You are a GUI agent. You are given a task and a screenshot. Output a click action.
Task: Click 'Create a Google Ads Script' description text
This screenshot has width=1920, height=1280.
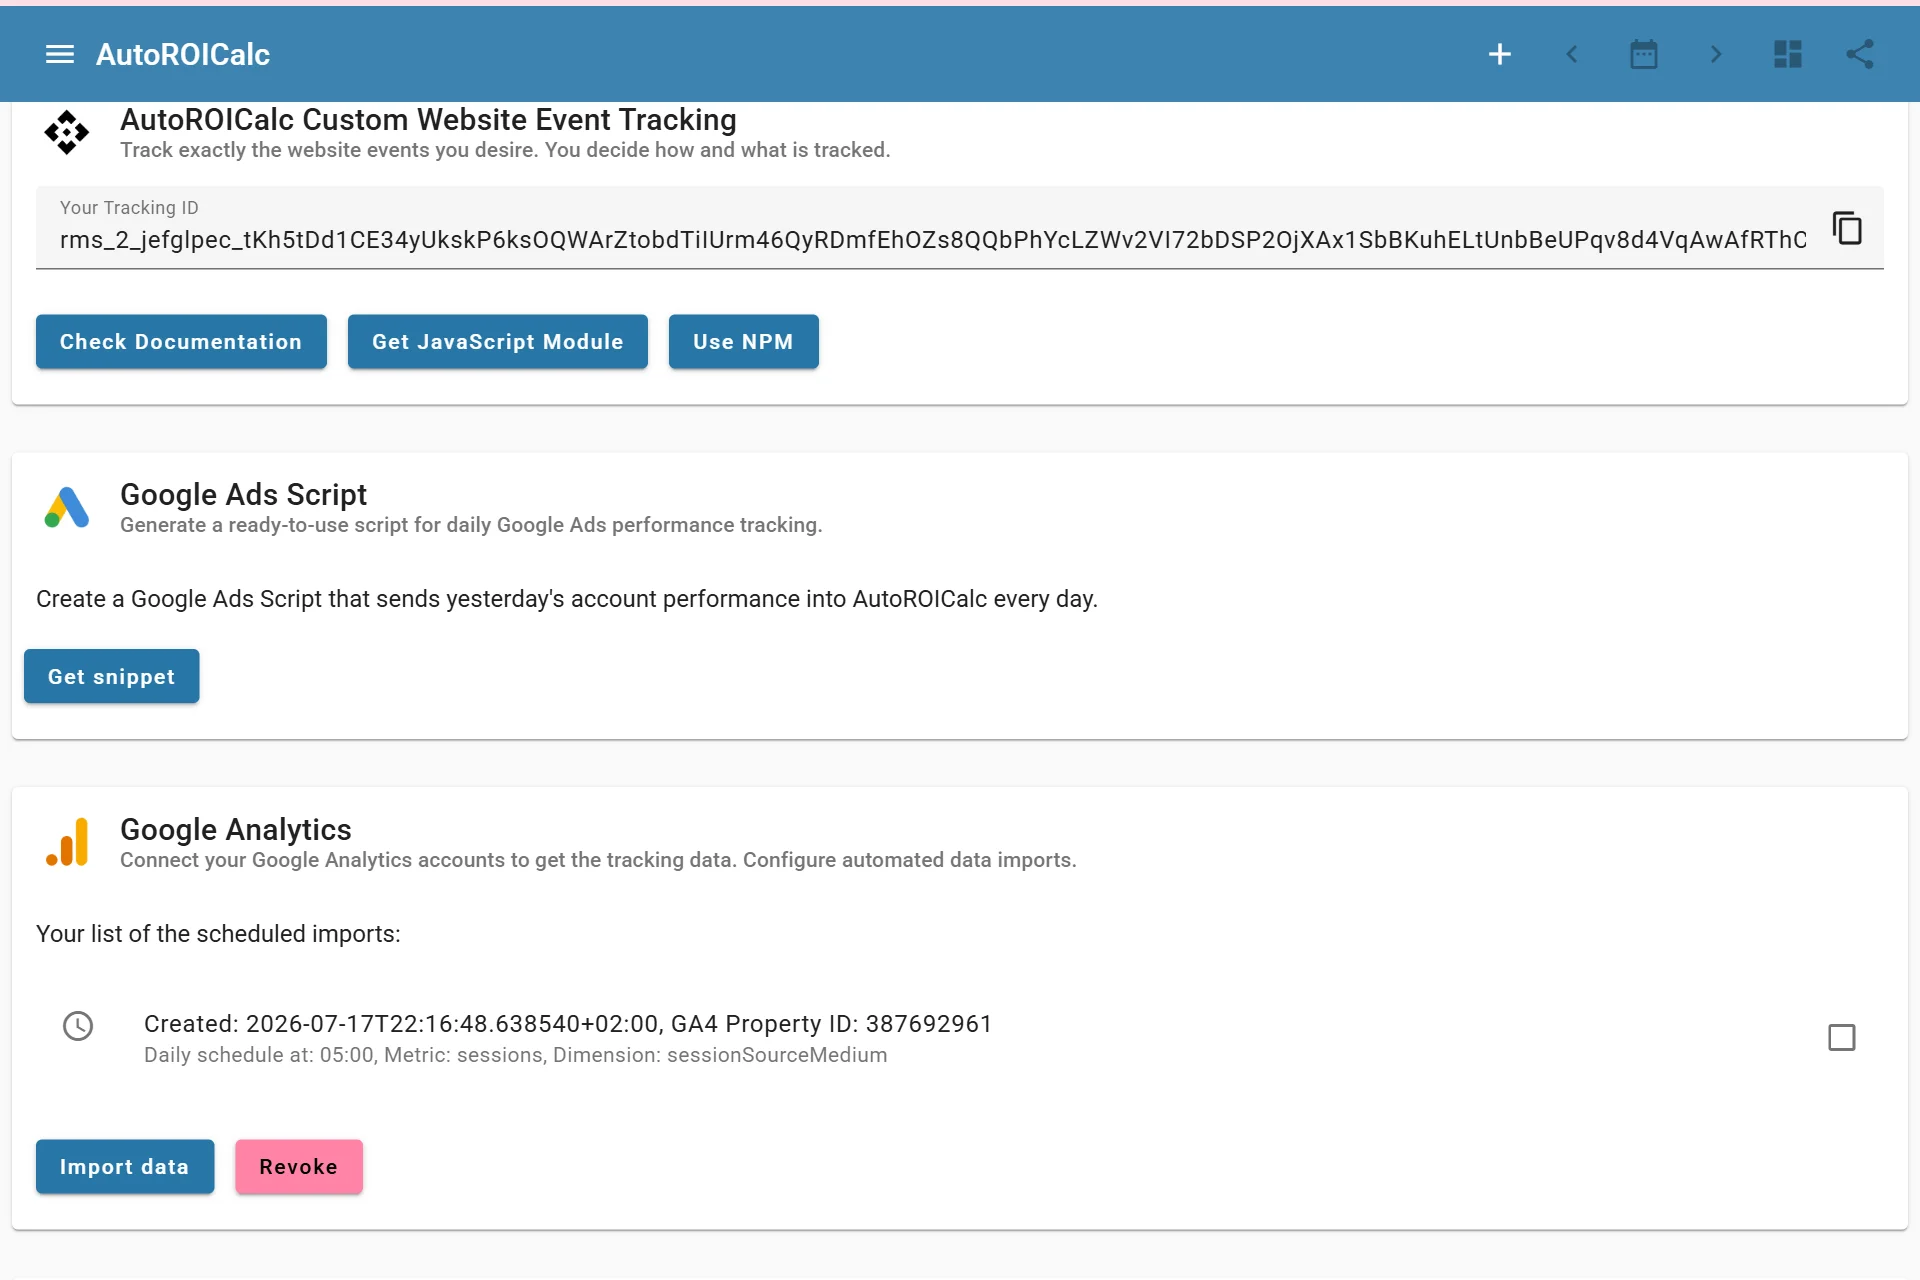coord(567,599)
